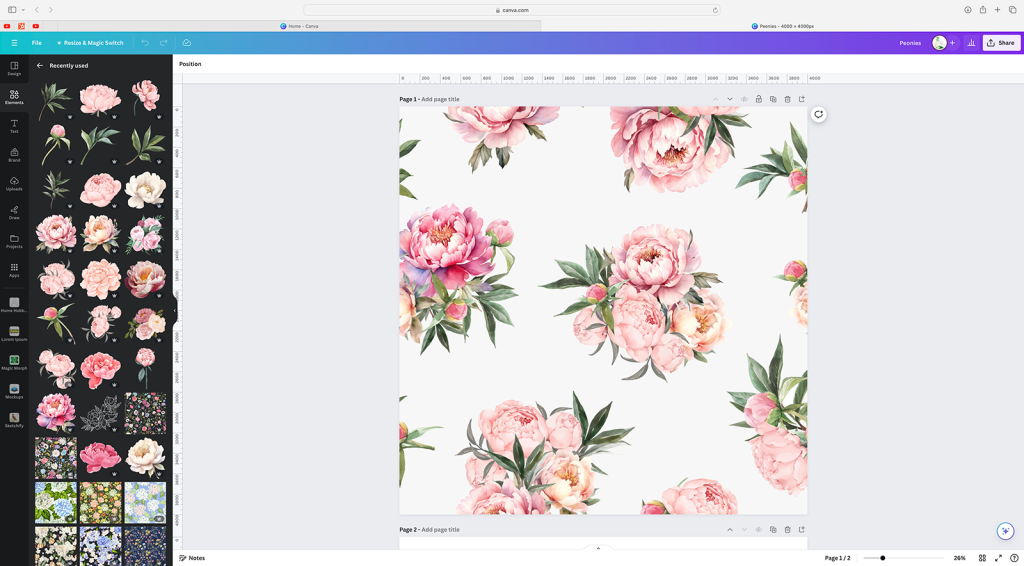
Task: Click the Share button
Action: point(1000,42)
